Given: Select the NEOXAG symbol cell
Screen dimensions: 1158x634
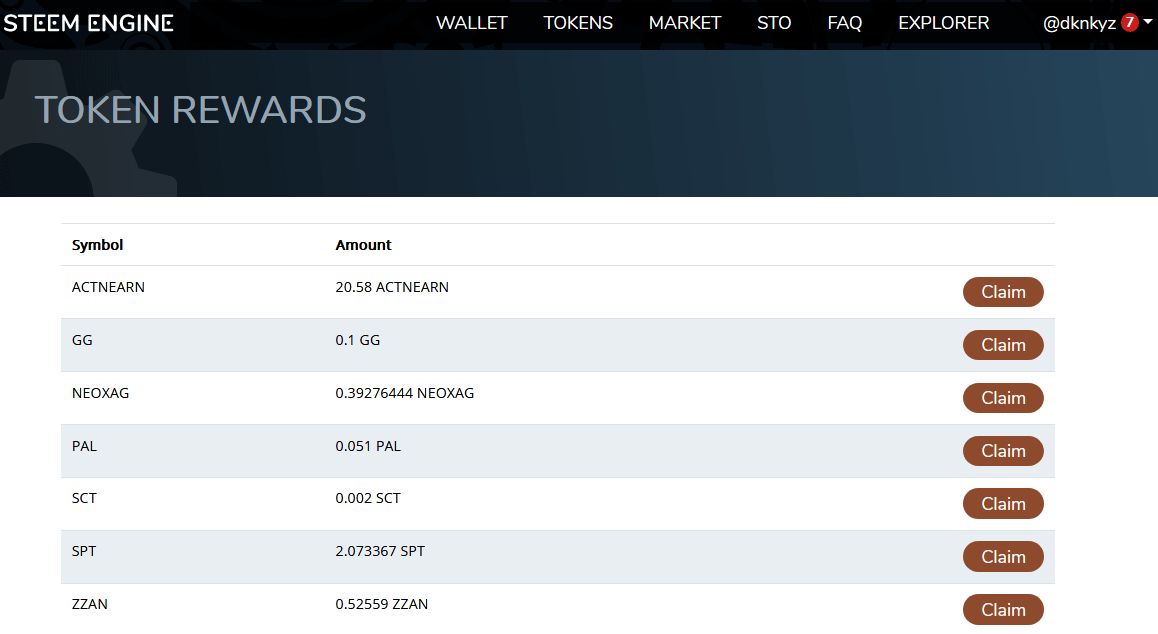Looking at the screenshot, I should click(100, 393).
